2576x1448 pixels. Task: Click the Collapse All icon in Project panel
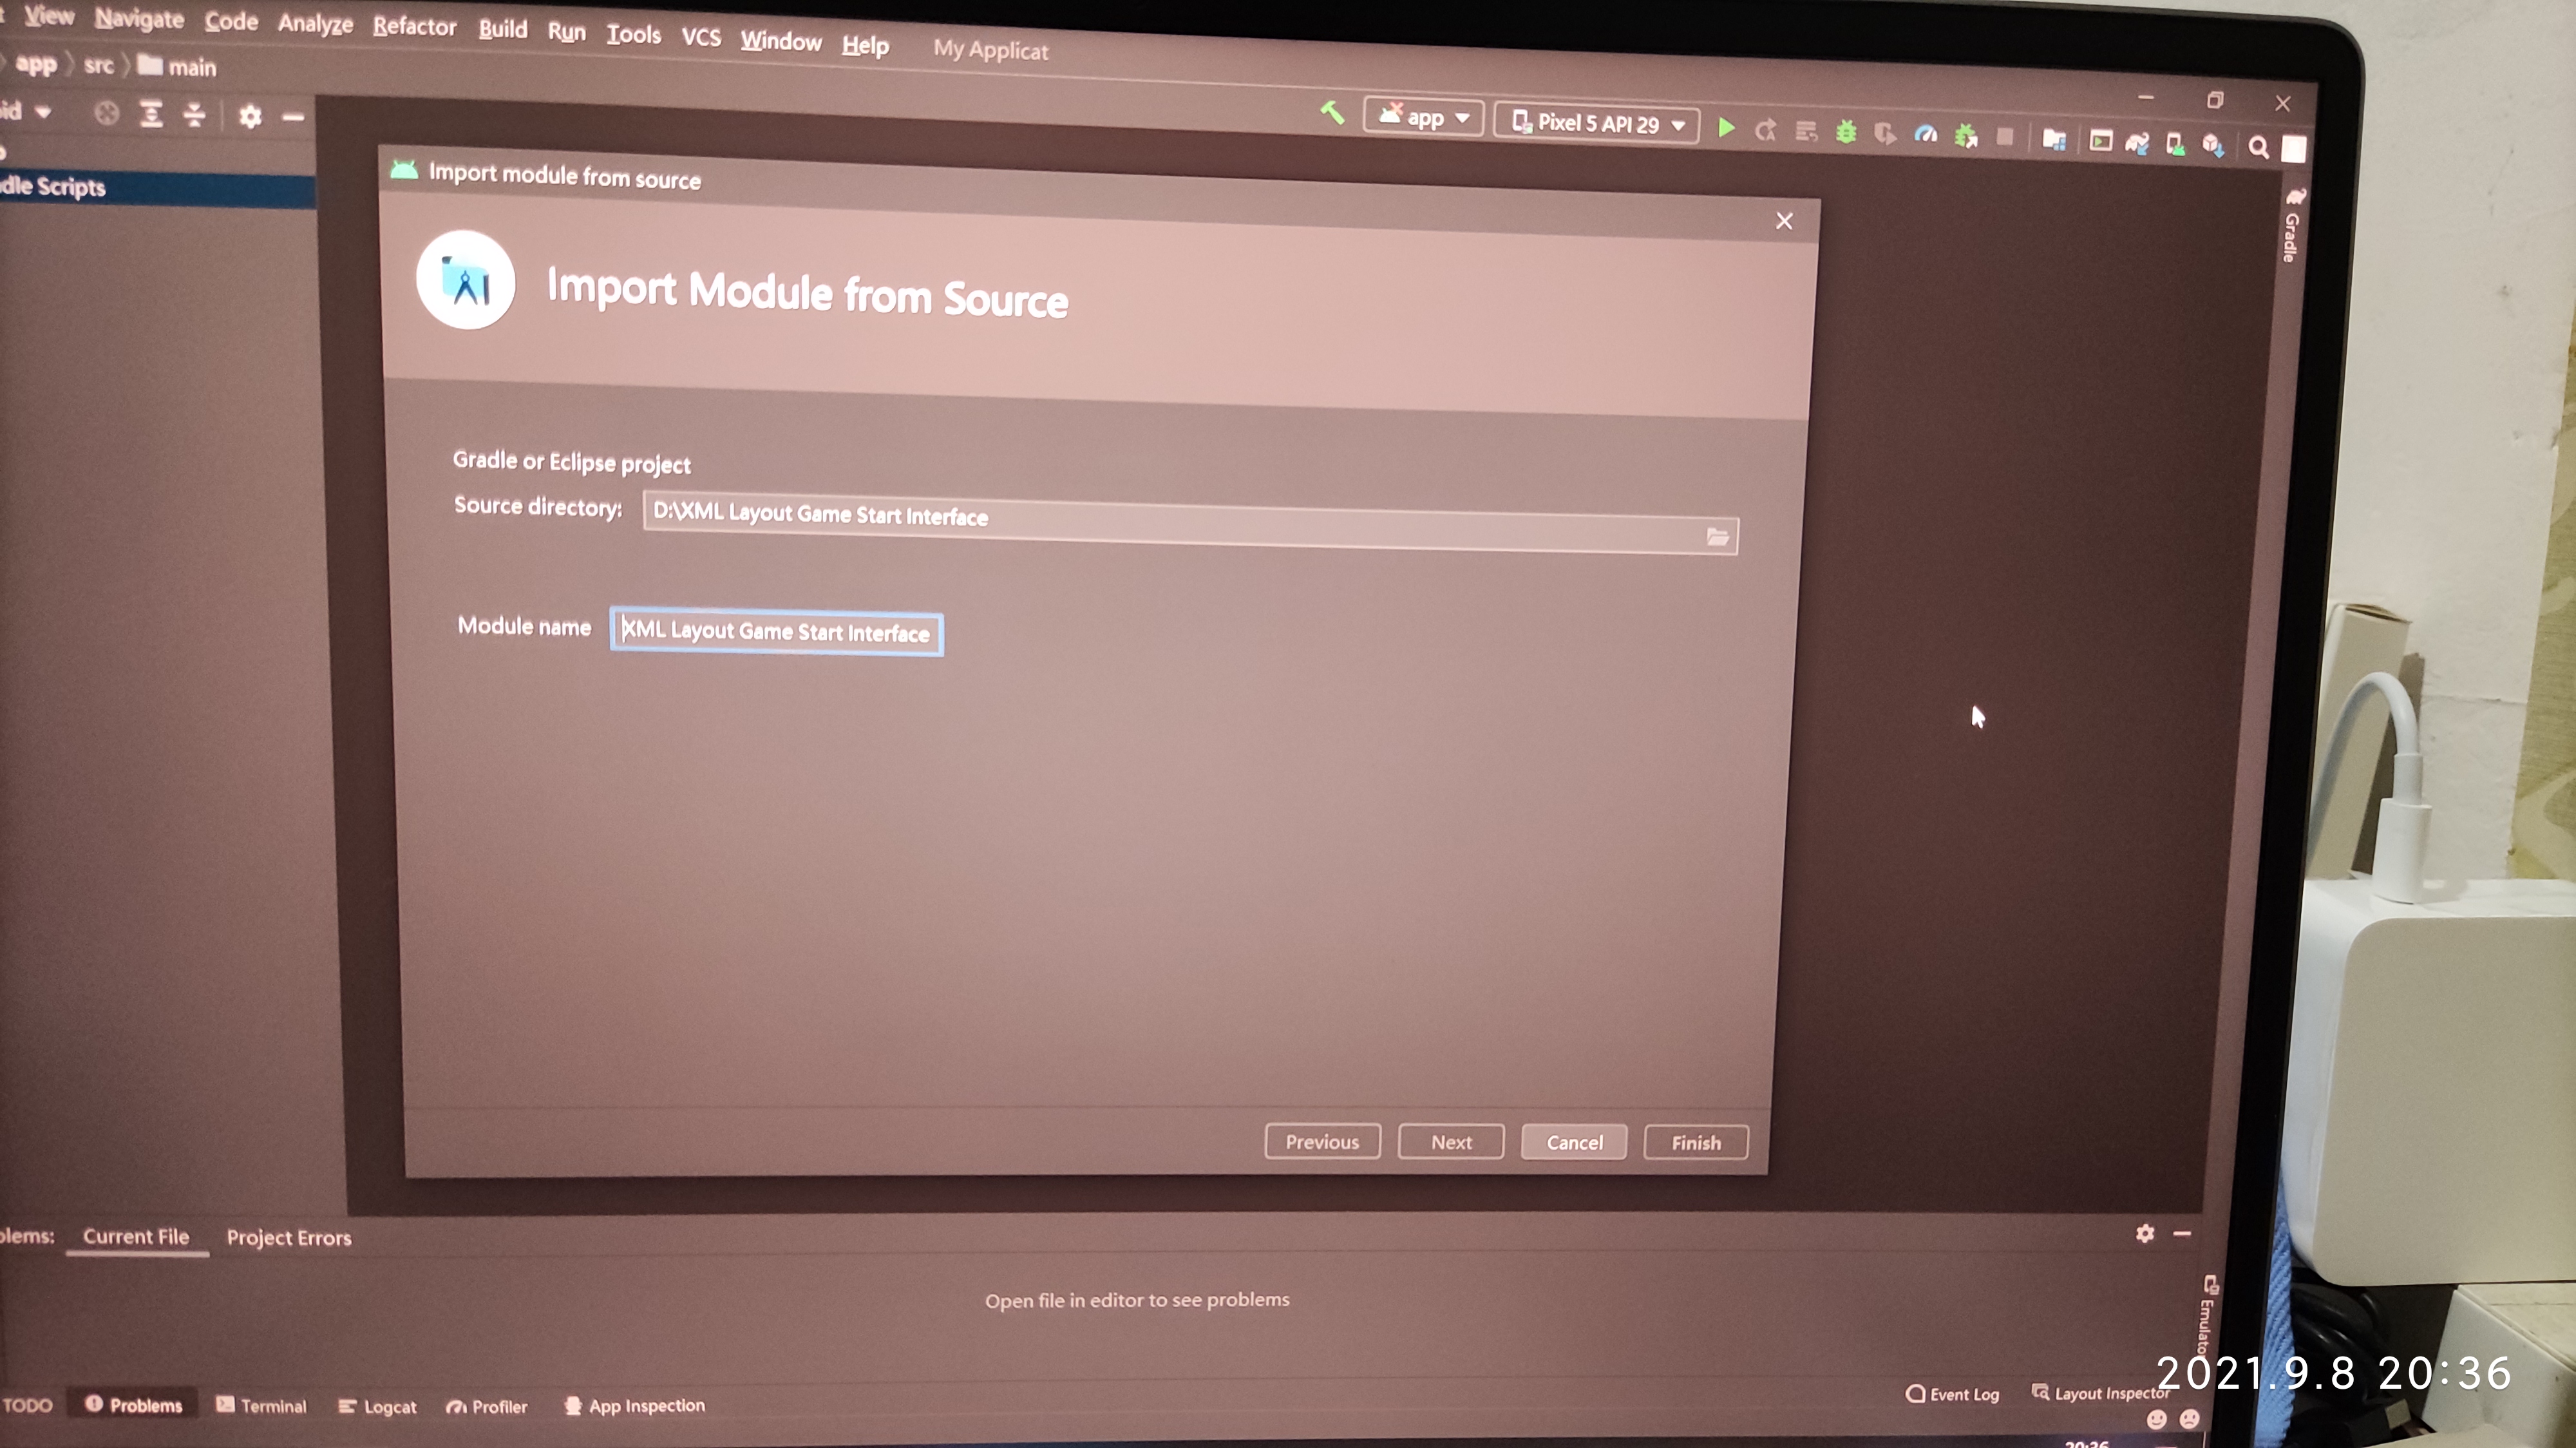pos(194,115)
